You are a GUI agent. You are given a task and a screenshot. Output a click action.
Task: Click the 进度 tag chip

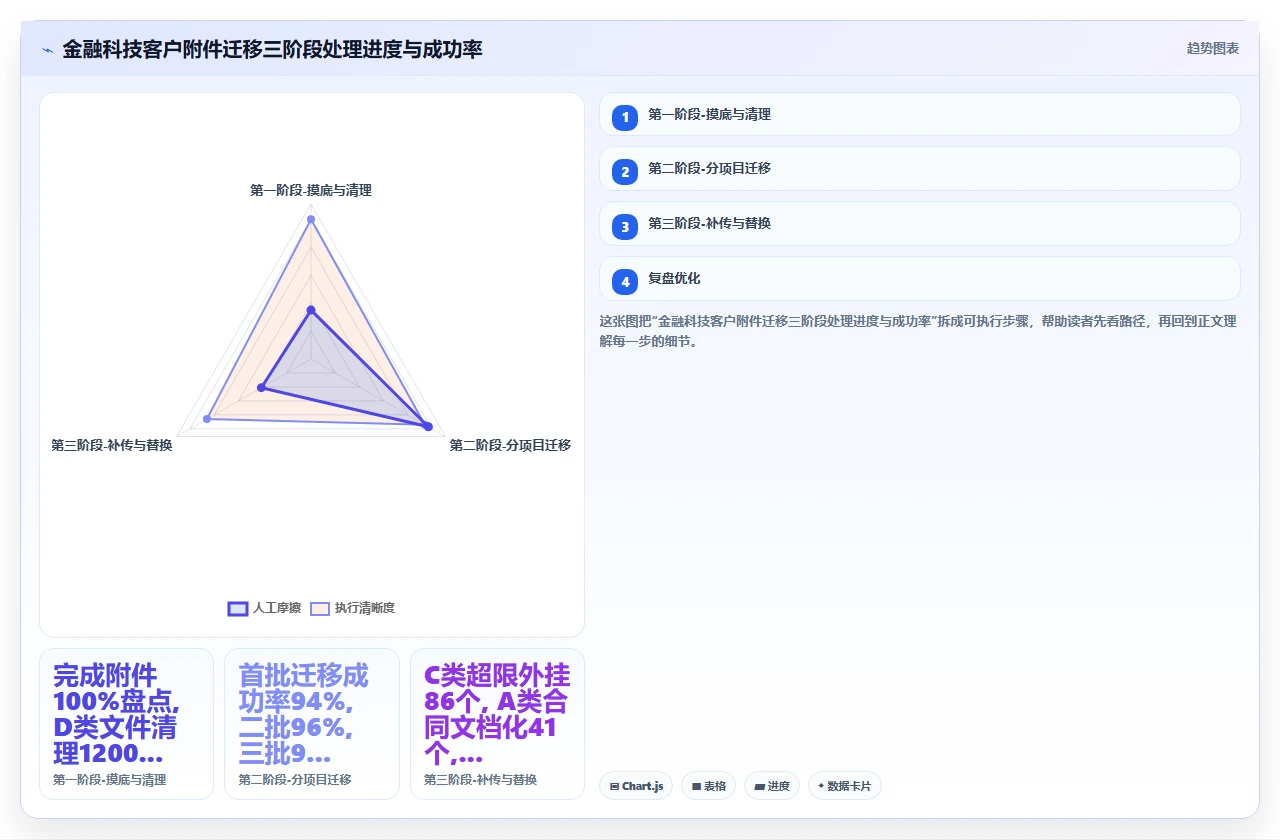[772, 786]
